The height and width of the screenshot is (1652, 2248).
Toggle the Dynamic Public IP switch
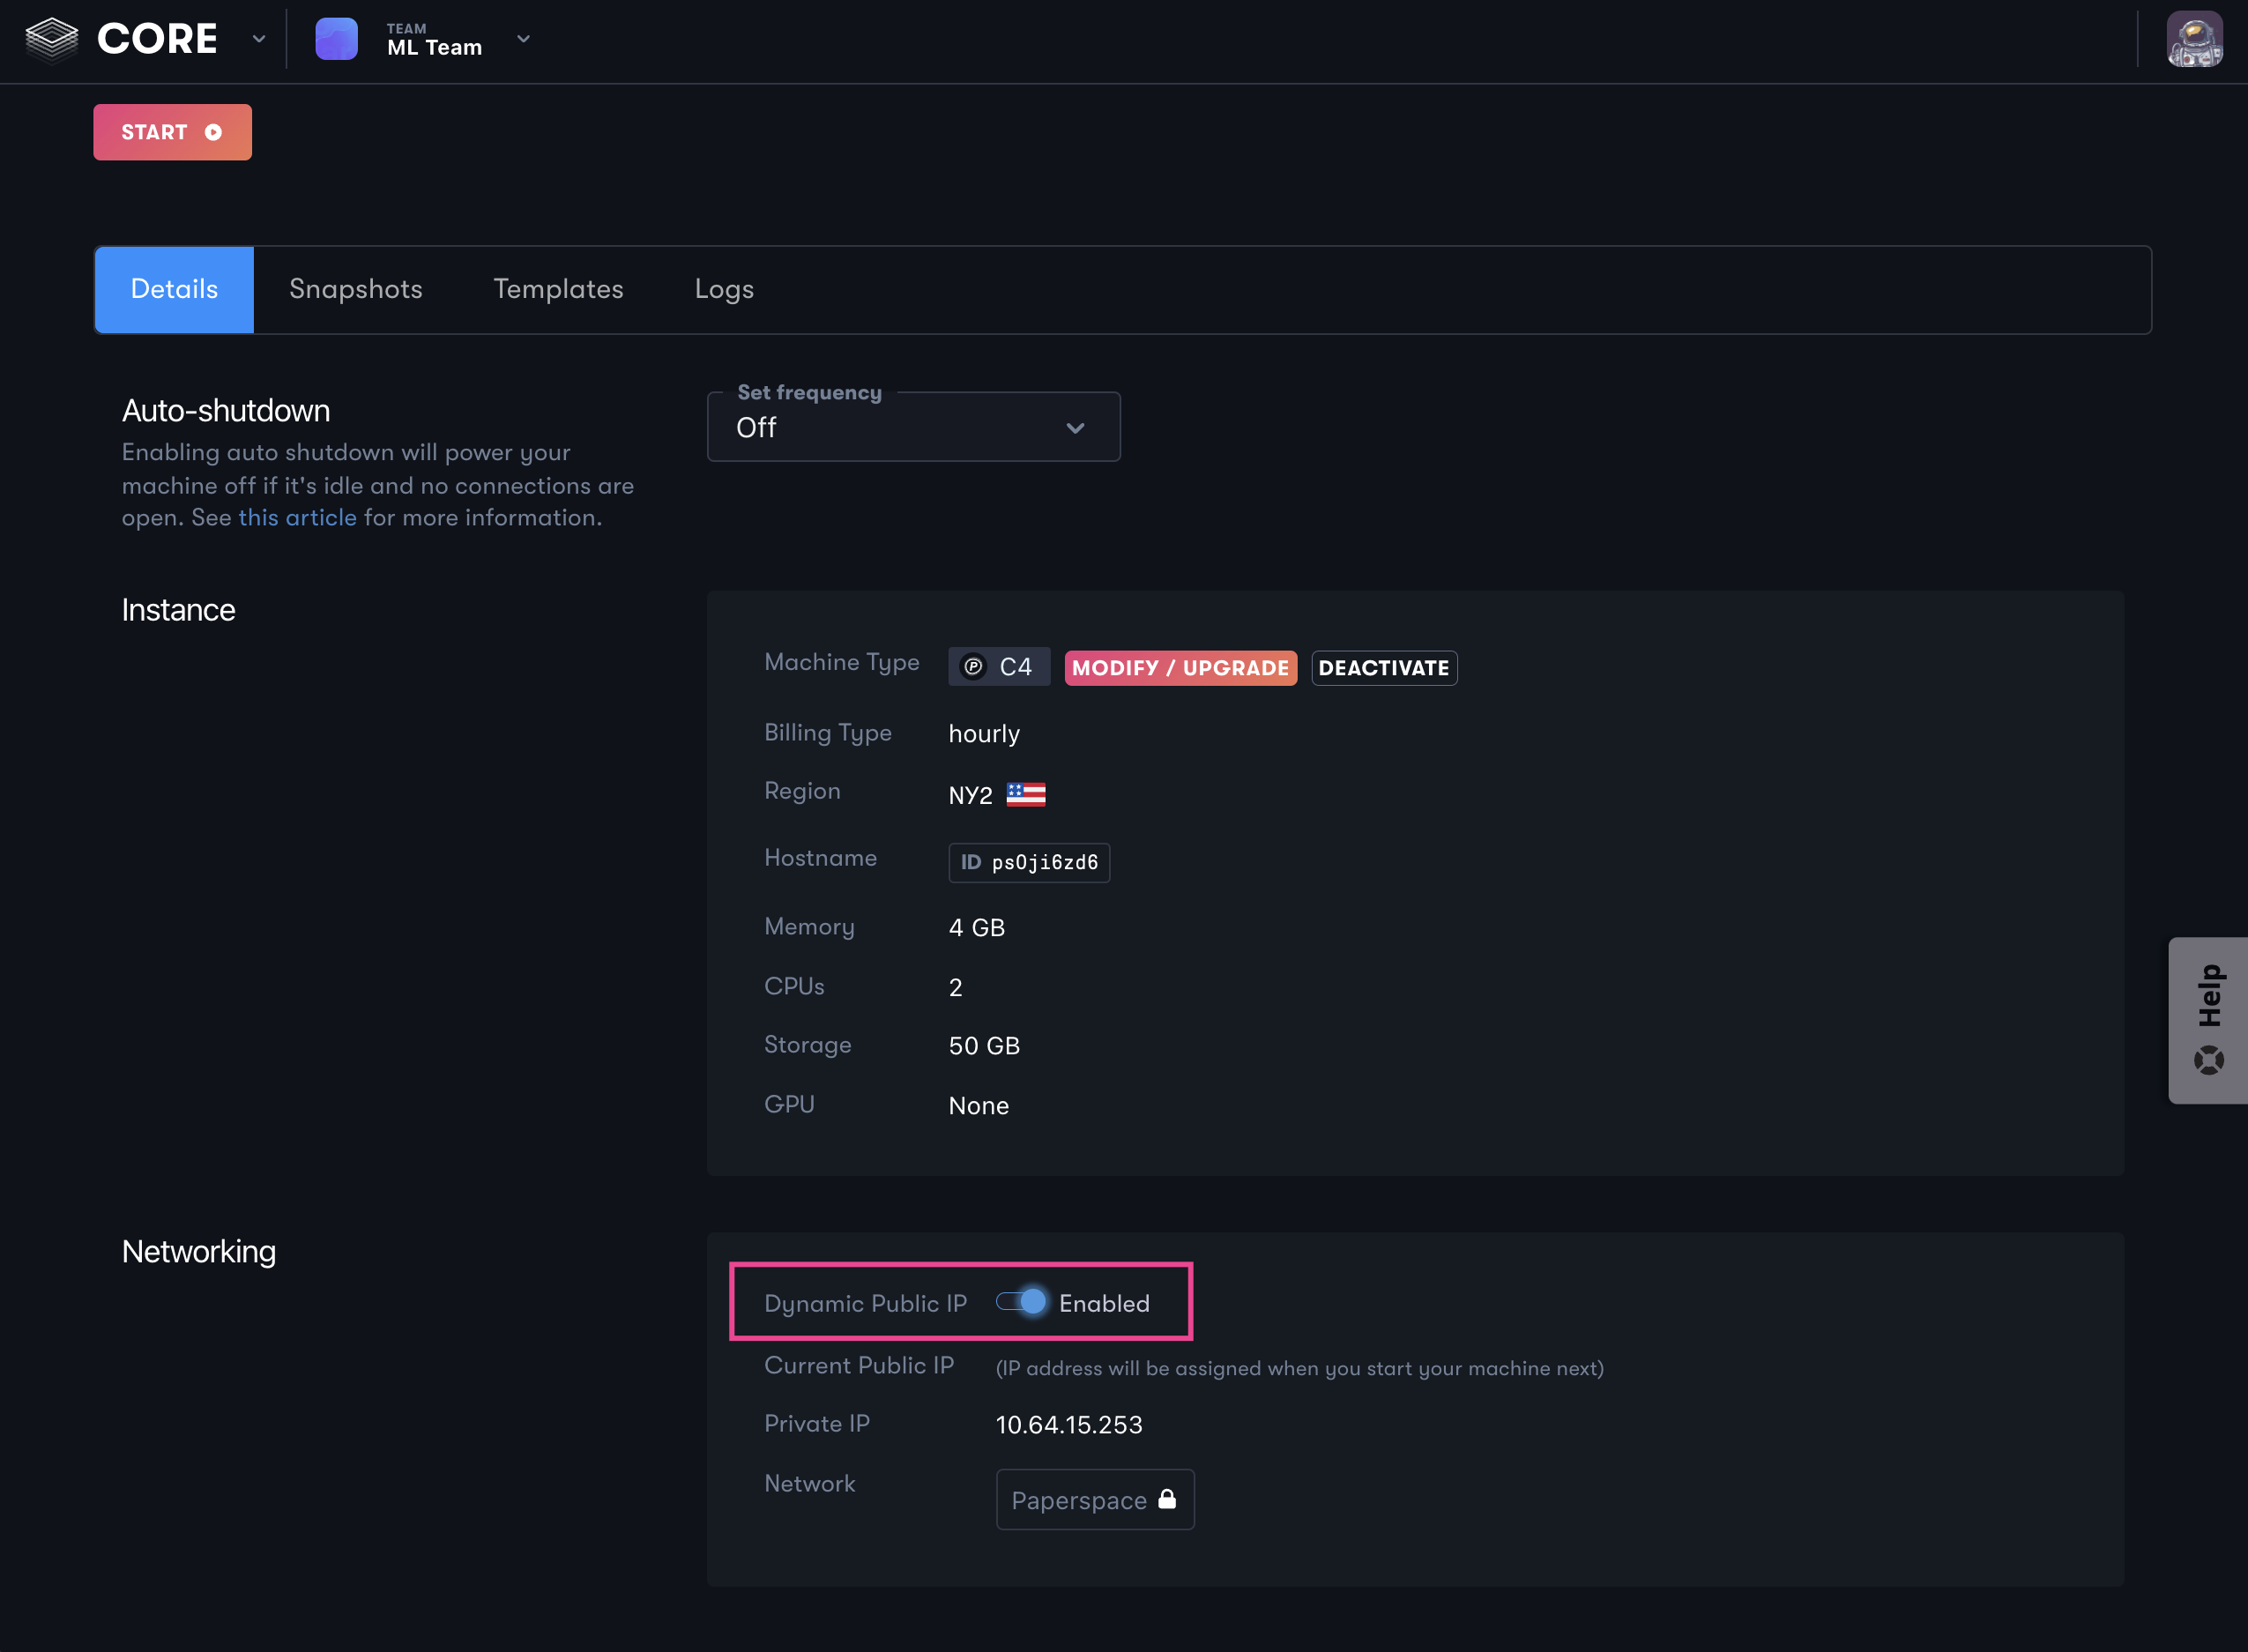(1021, 1303)
